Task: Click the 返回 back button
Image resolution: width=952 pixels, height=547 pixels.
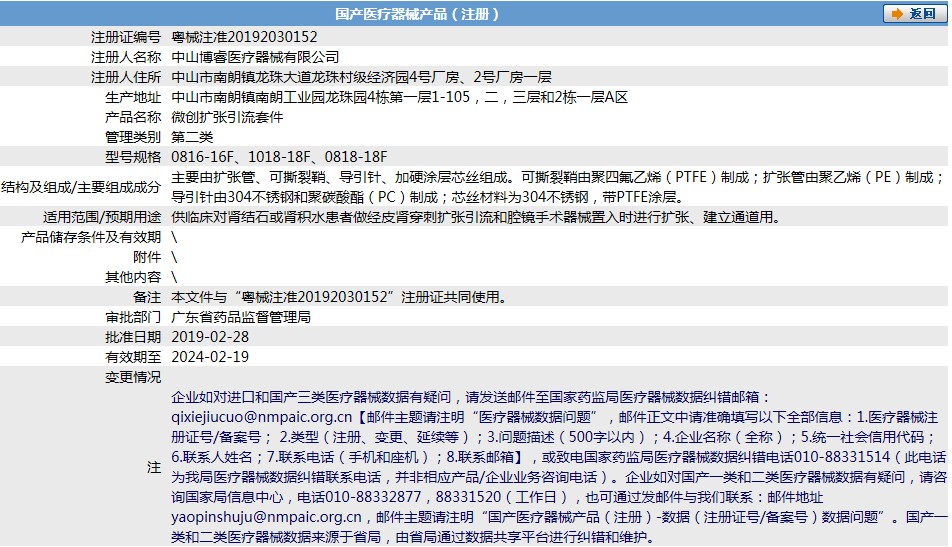Action: click(x=915, y=13)
